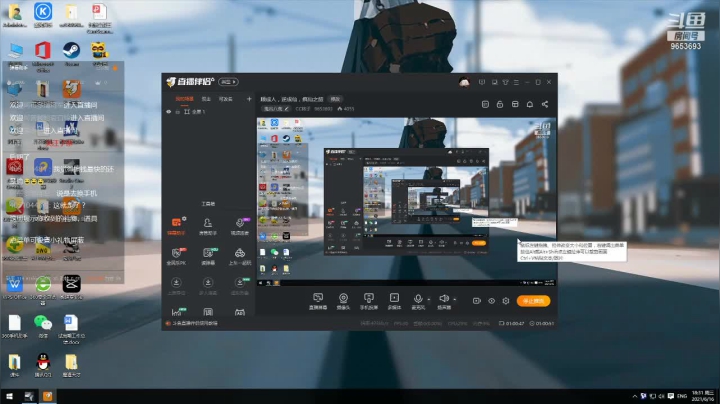Open the taskbar clock
The height and width of the screenshot is (404, 720).
703,396
